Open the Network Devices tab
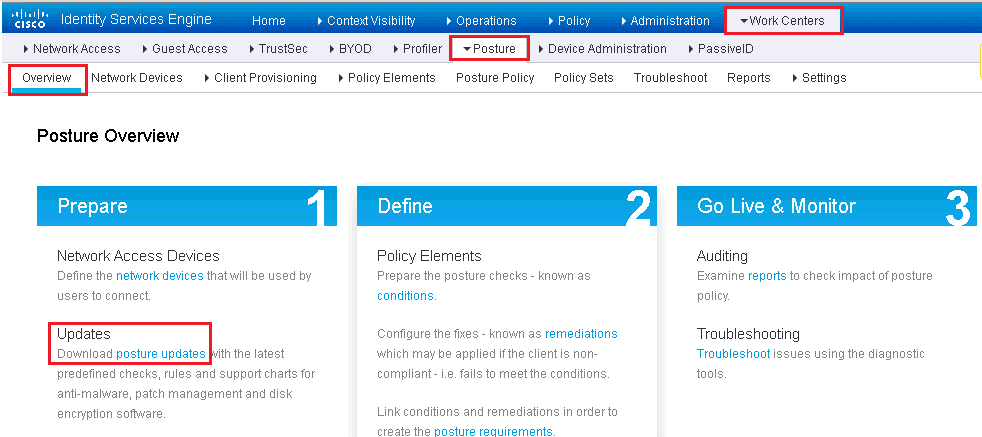 (137, 78)
